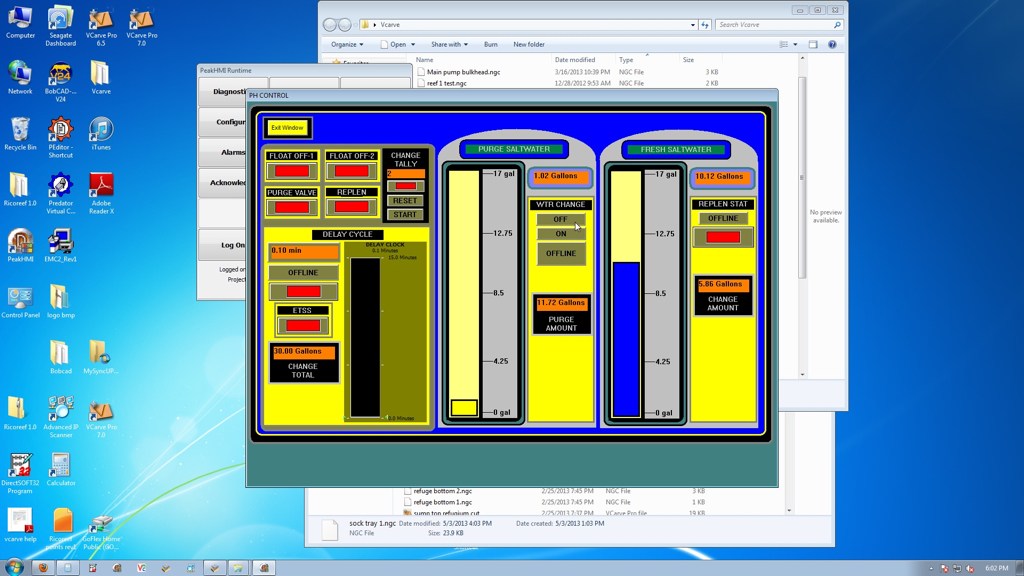Launch the EMC2_Rev1 desktop shortcut

(x=60, y=242)
